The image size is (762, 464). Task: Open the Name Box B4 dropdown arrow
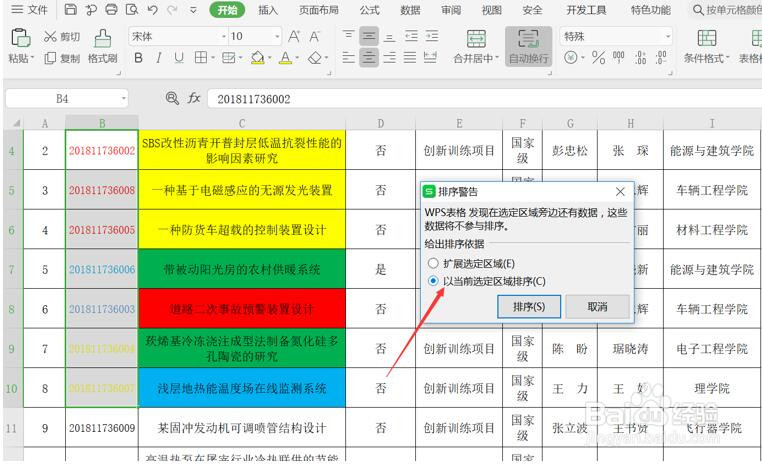123,99
